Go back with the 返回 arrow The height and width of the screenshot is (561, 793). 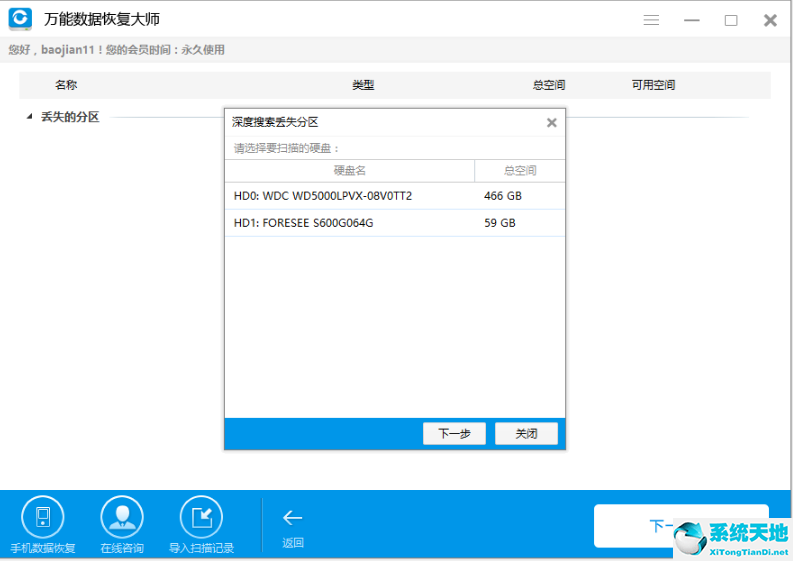292,517
